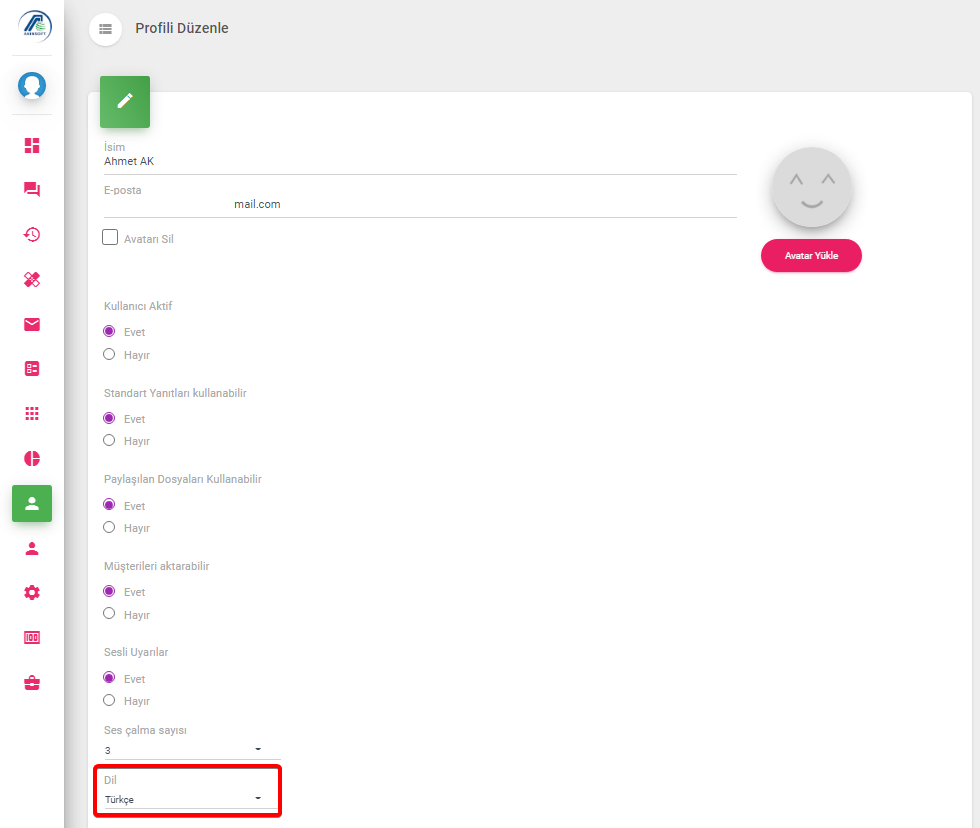Open the gear settings sidebar icon
This screenshot has height=828, width=980.
click(x=32, y=592)
